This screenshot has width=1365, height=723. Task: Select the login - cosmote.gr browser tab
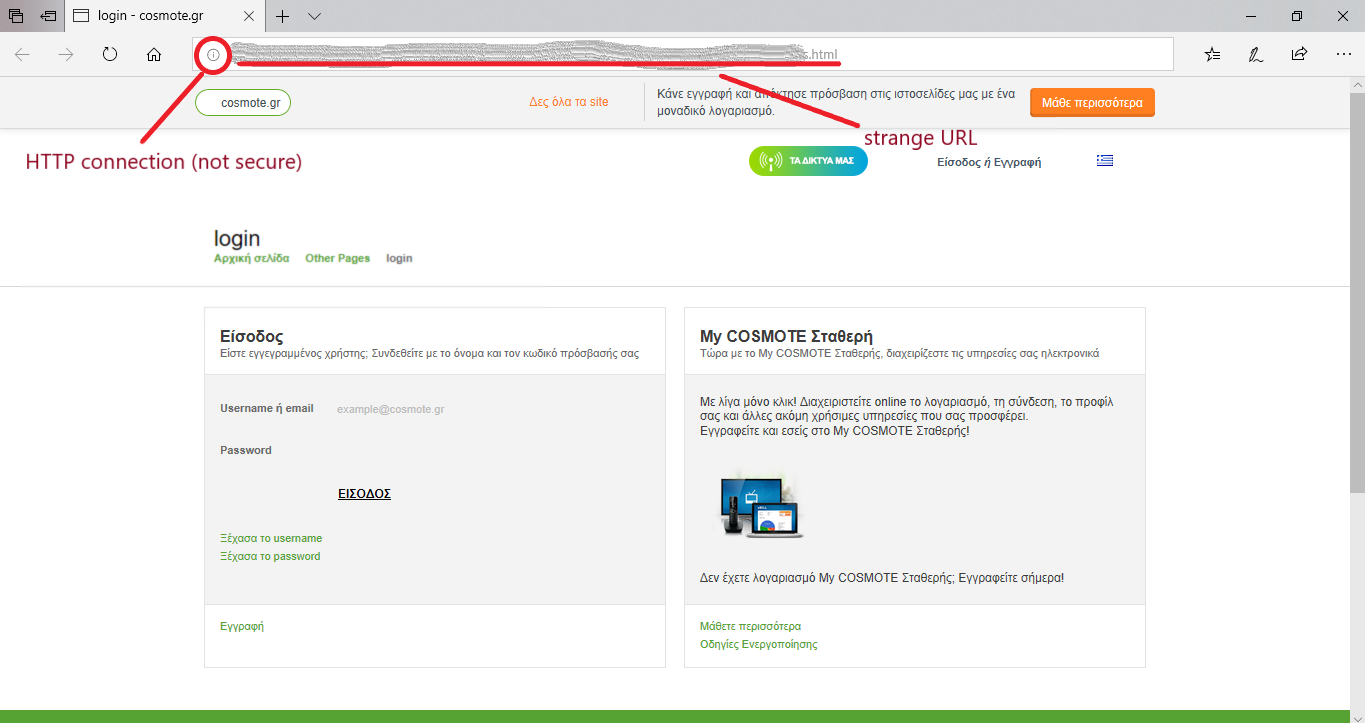pyautogui.click(x=165, y=16)
